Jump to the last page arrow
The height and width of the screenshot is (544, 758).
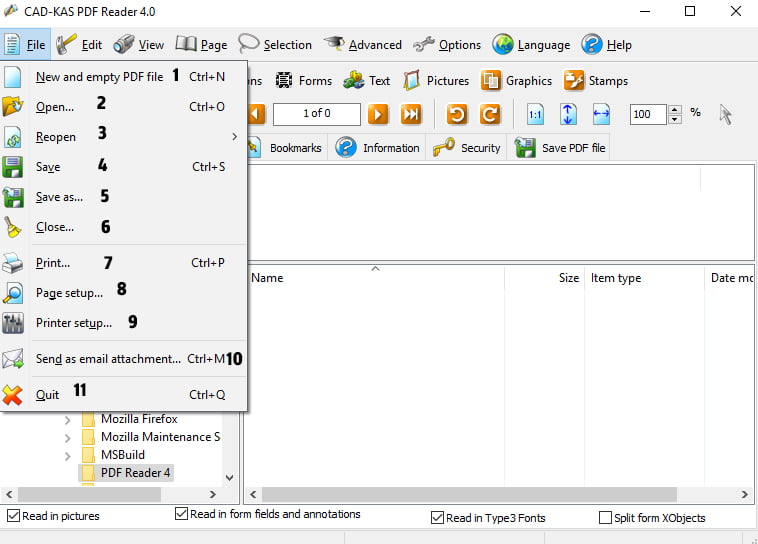[x=411, y=115]
